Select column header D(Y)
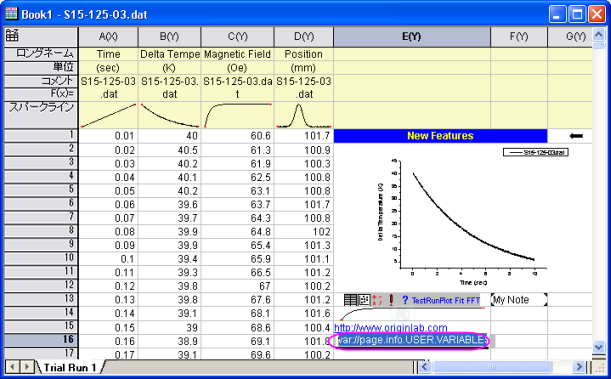Viewport: 611px width, 379px height. point(304,37)
